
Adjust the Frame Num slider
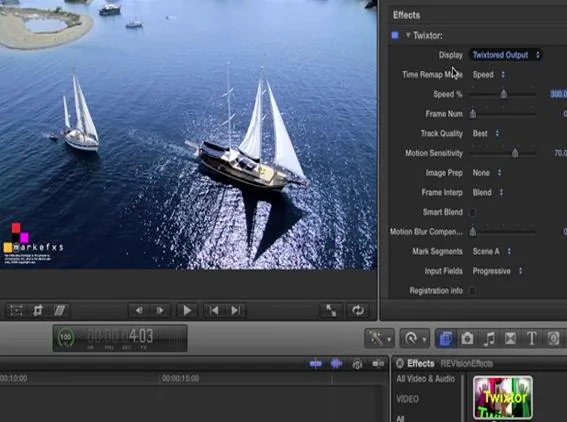click(473, 114)
